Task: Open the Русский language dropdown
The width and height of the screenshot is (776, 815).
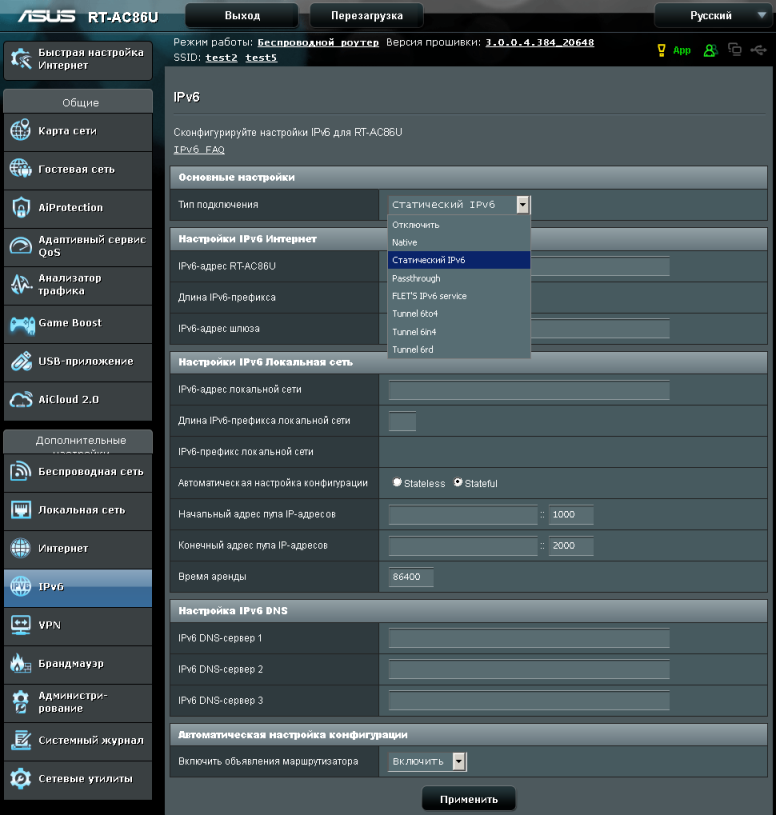Action: pos(713,16)
